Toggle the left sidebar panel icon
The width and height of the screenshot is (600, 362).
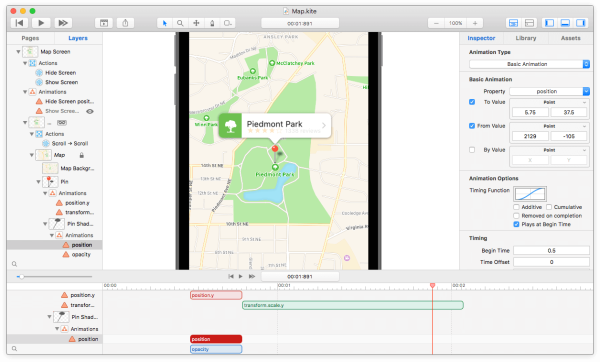[x=549, y=23]
